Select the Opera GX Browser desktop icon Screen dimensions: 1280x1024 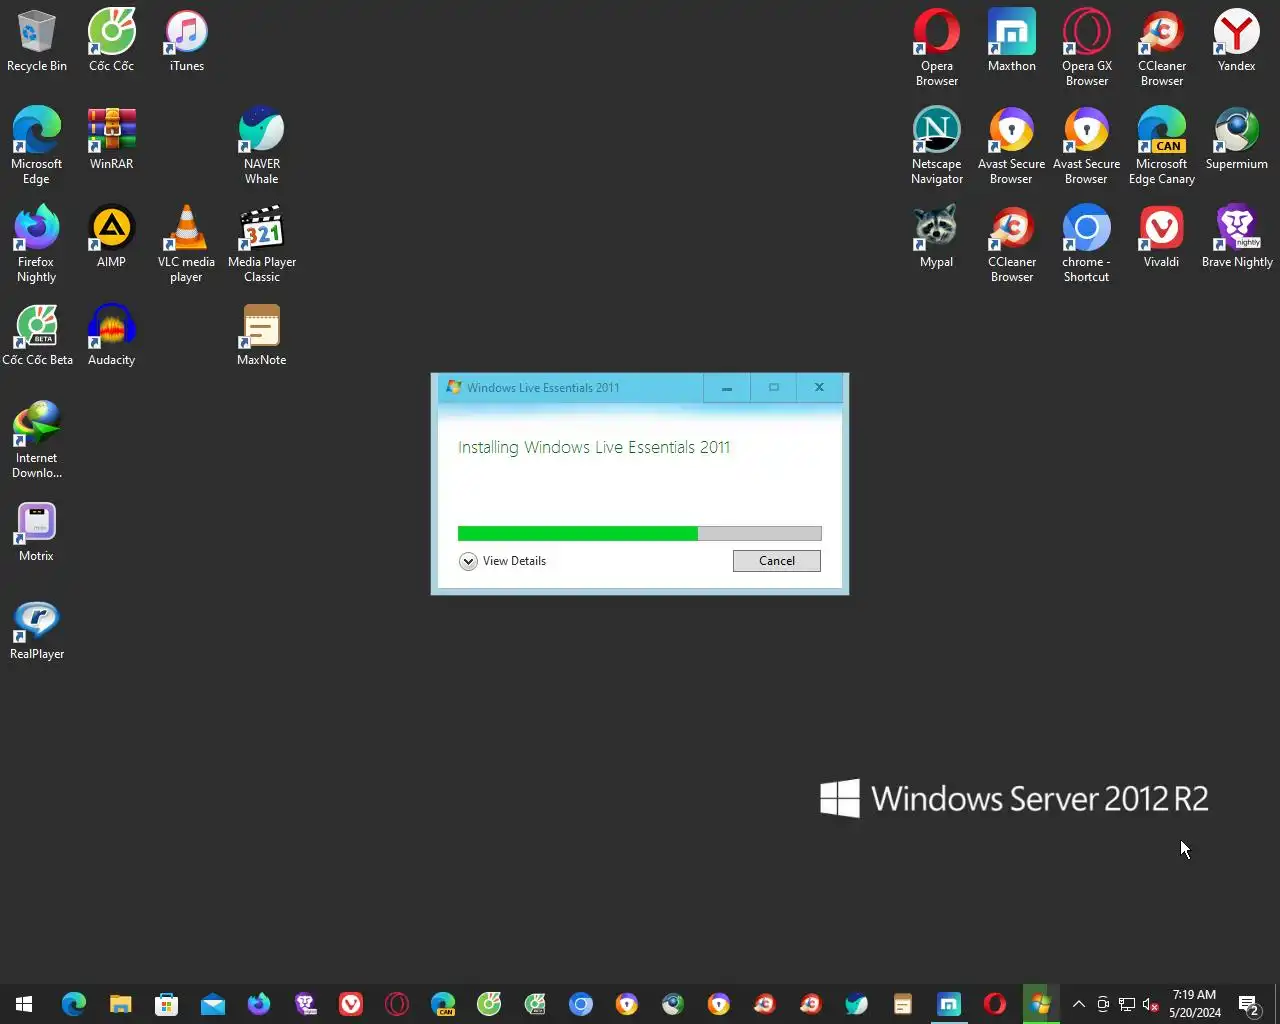[x=1086, y=48]
